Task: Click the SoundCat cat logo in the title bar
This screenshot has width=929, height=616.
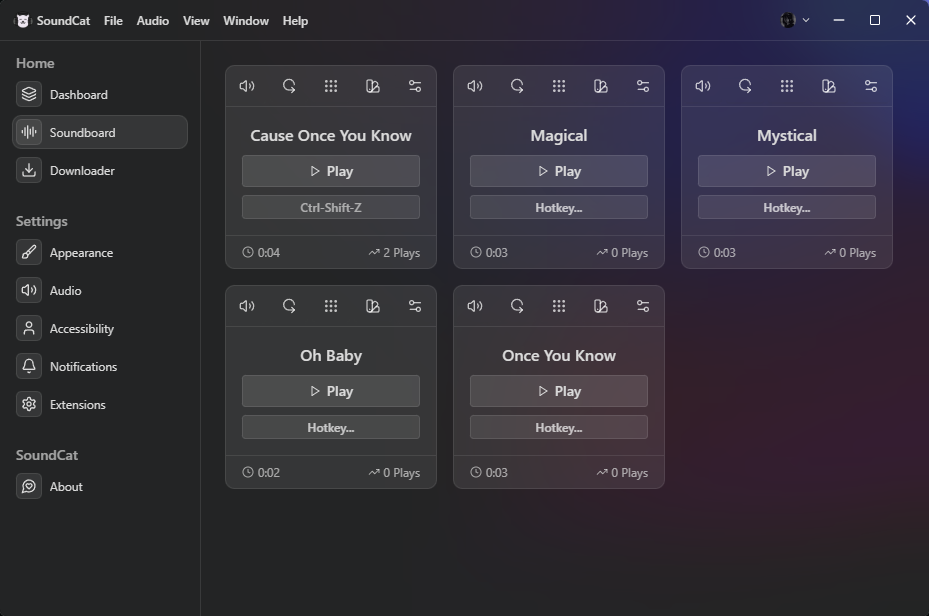Action: click(22, 20)
